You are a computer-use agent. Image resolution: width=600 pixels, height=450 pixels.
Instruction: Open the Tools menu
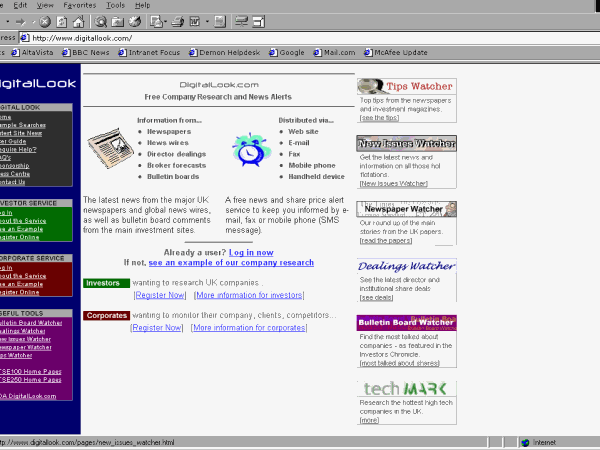(x=116, y=5)
